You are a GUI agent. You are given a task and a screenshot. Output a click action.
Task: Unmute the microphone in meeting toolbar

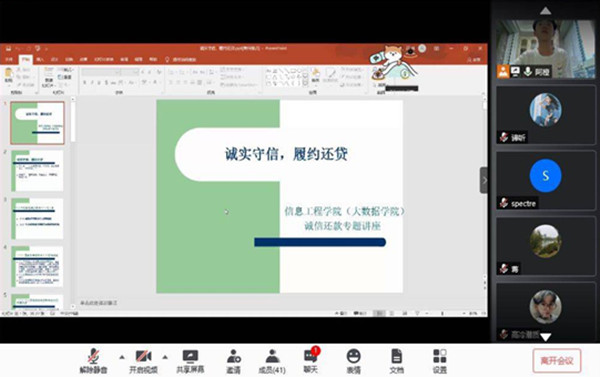coord(93,361)
